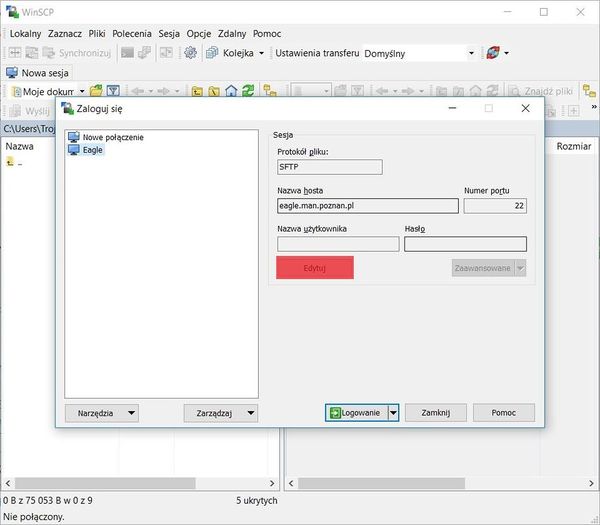This screenshot has width=600, height=525.
Task: Open the Kolejka dropdown arrow
Action: pyautogui.click(x=261, y=53)
